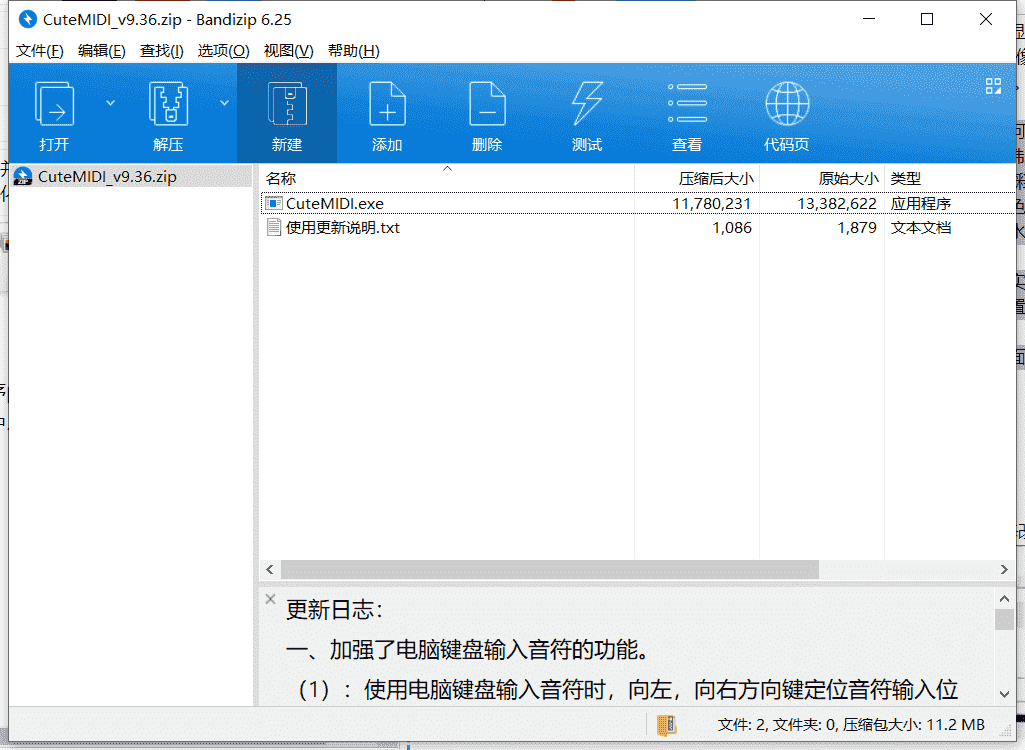Click the 新建 (New) archive icon
Screen dimensions: 1025x750
(287, 104)
